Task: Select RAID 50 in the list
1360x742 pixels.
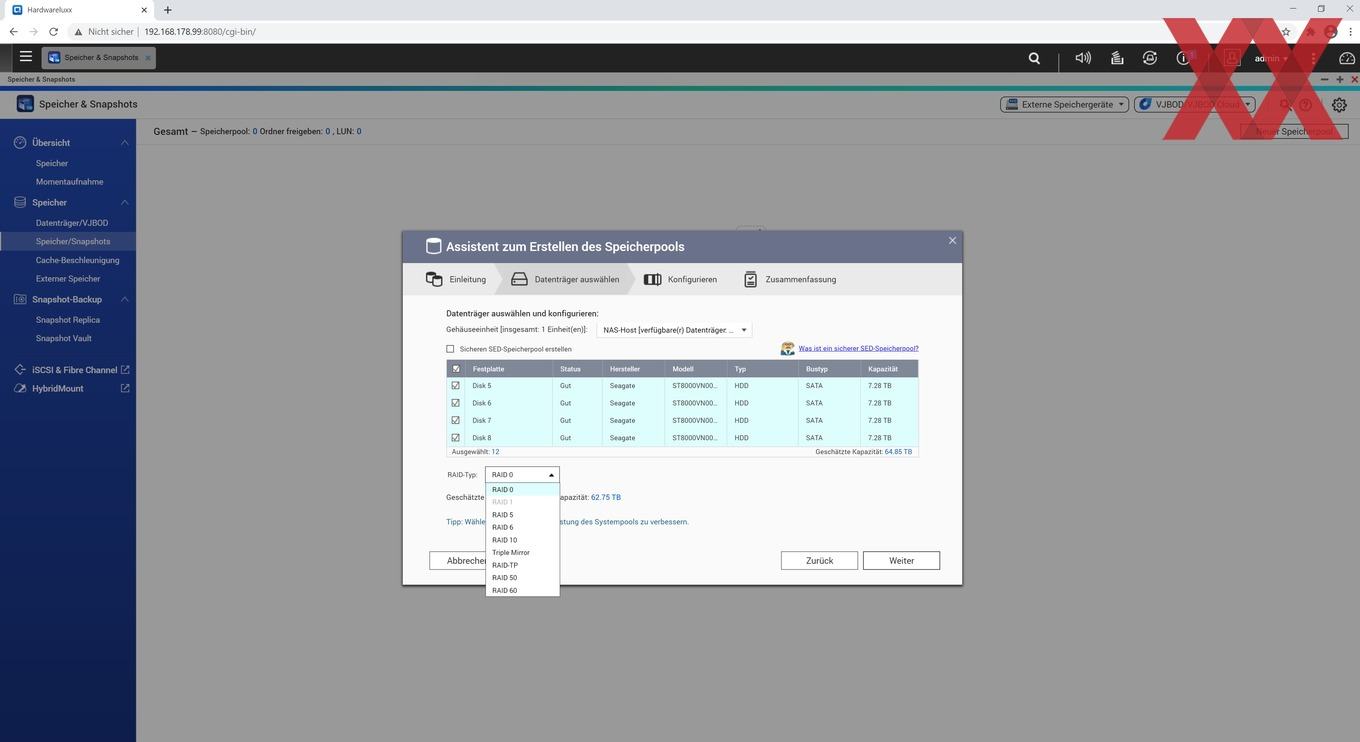Action: 522,578
